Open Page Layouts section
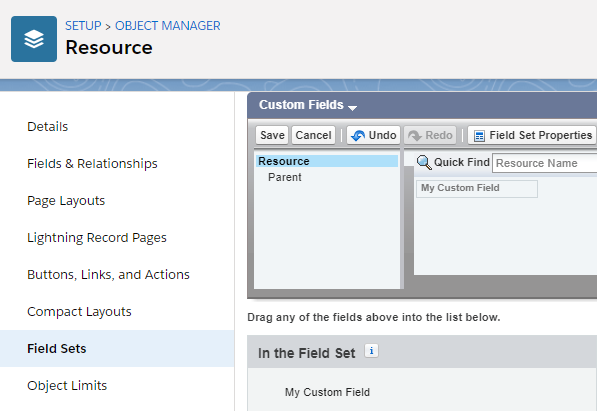Viewport: 597px width, 411px height. tap(66, 200)
